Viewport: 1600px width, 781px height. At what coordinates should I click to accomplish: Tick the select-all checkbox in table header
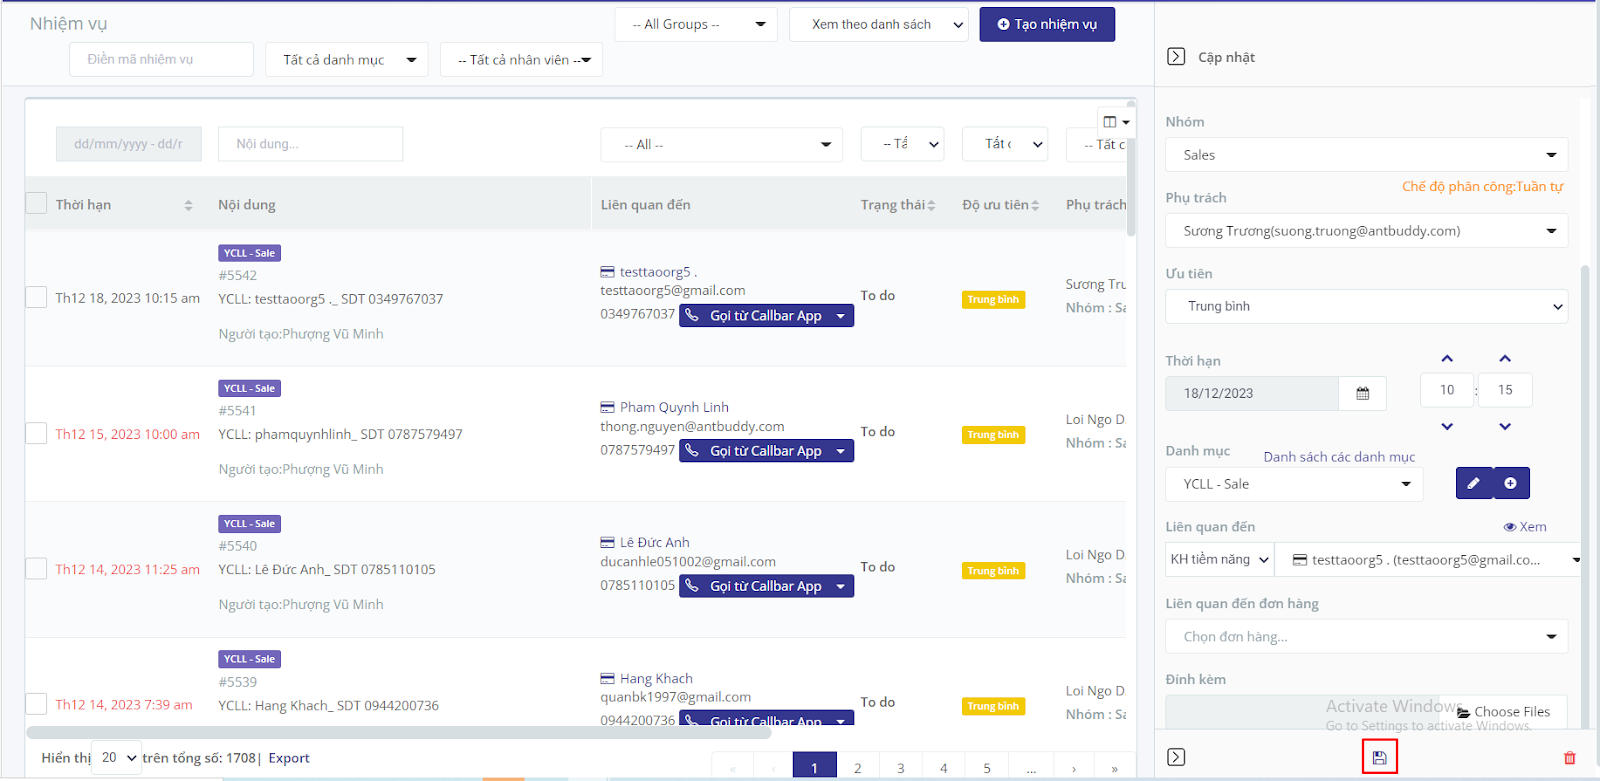coord(36,203)
